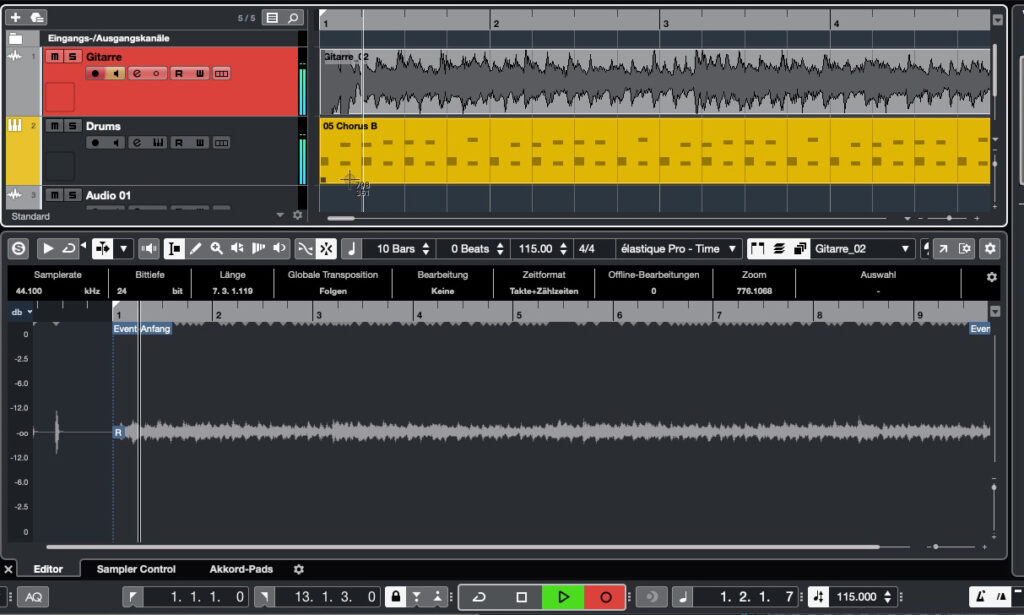This screenshot has width=1024, height=615.
Task: Select the draw pencil tool
Action: tap(195, 249)
